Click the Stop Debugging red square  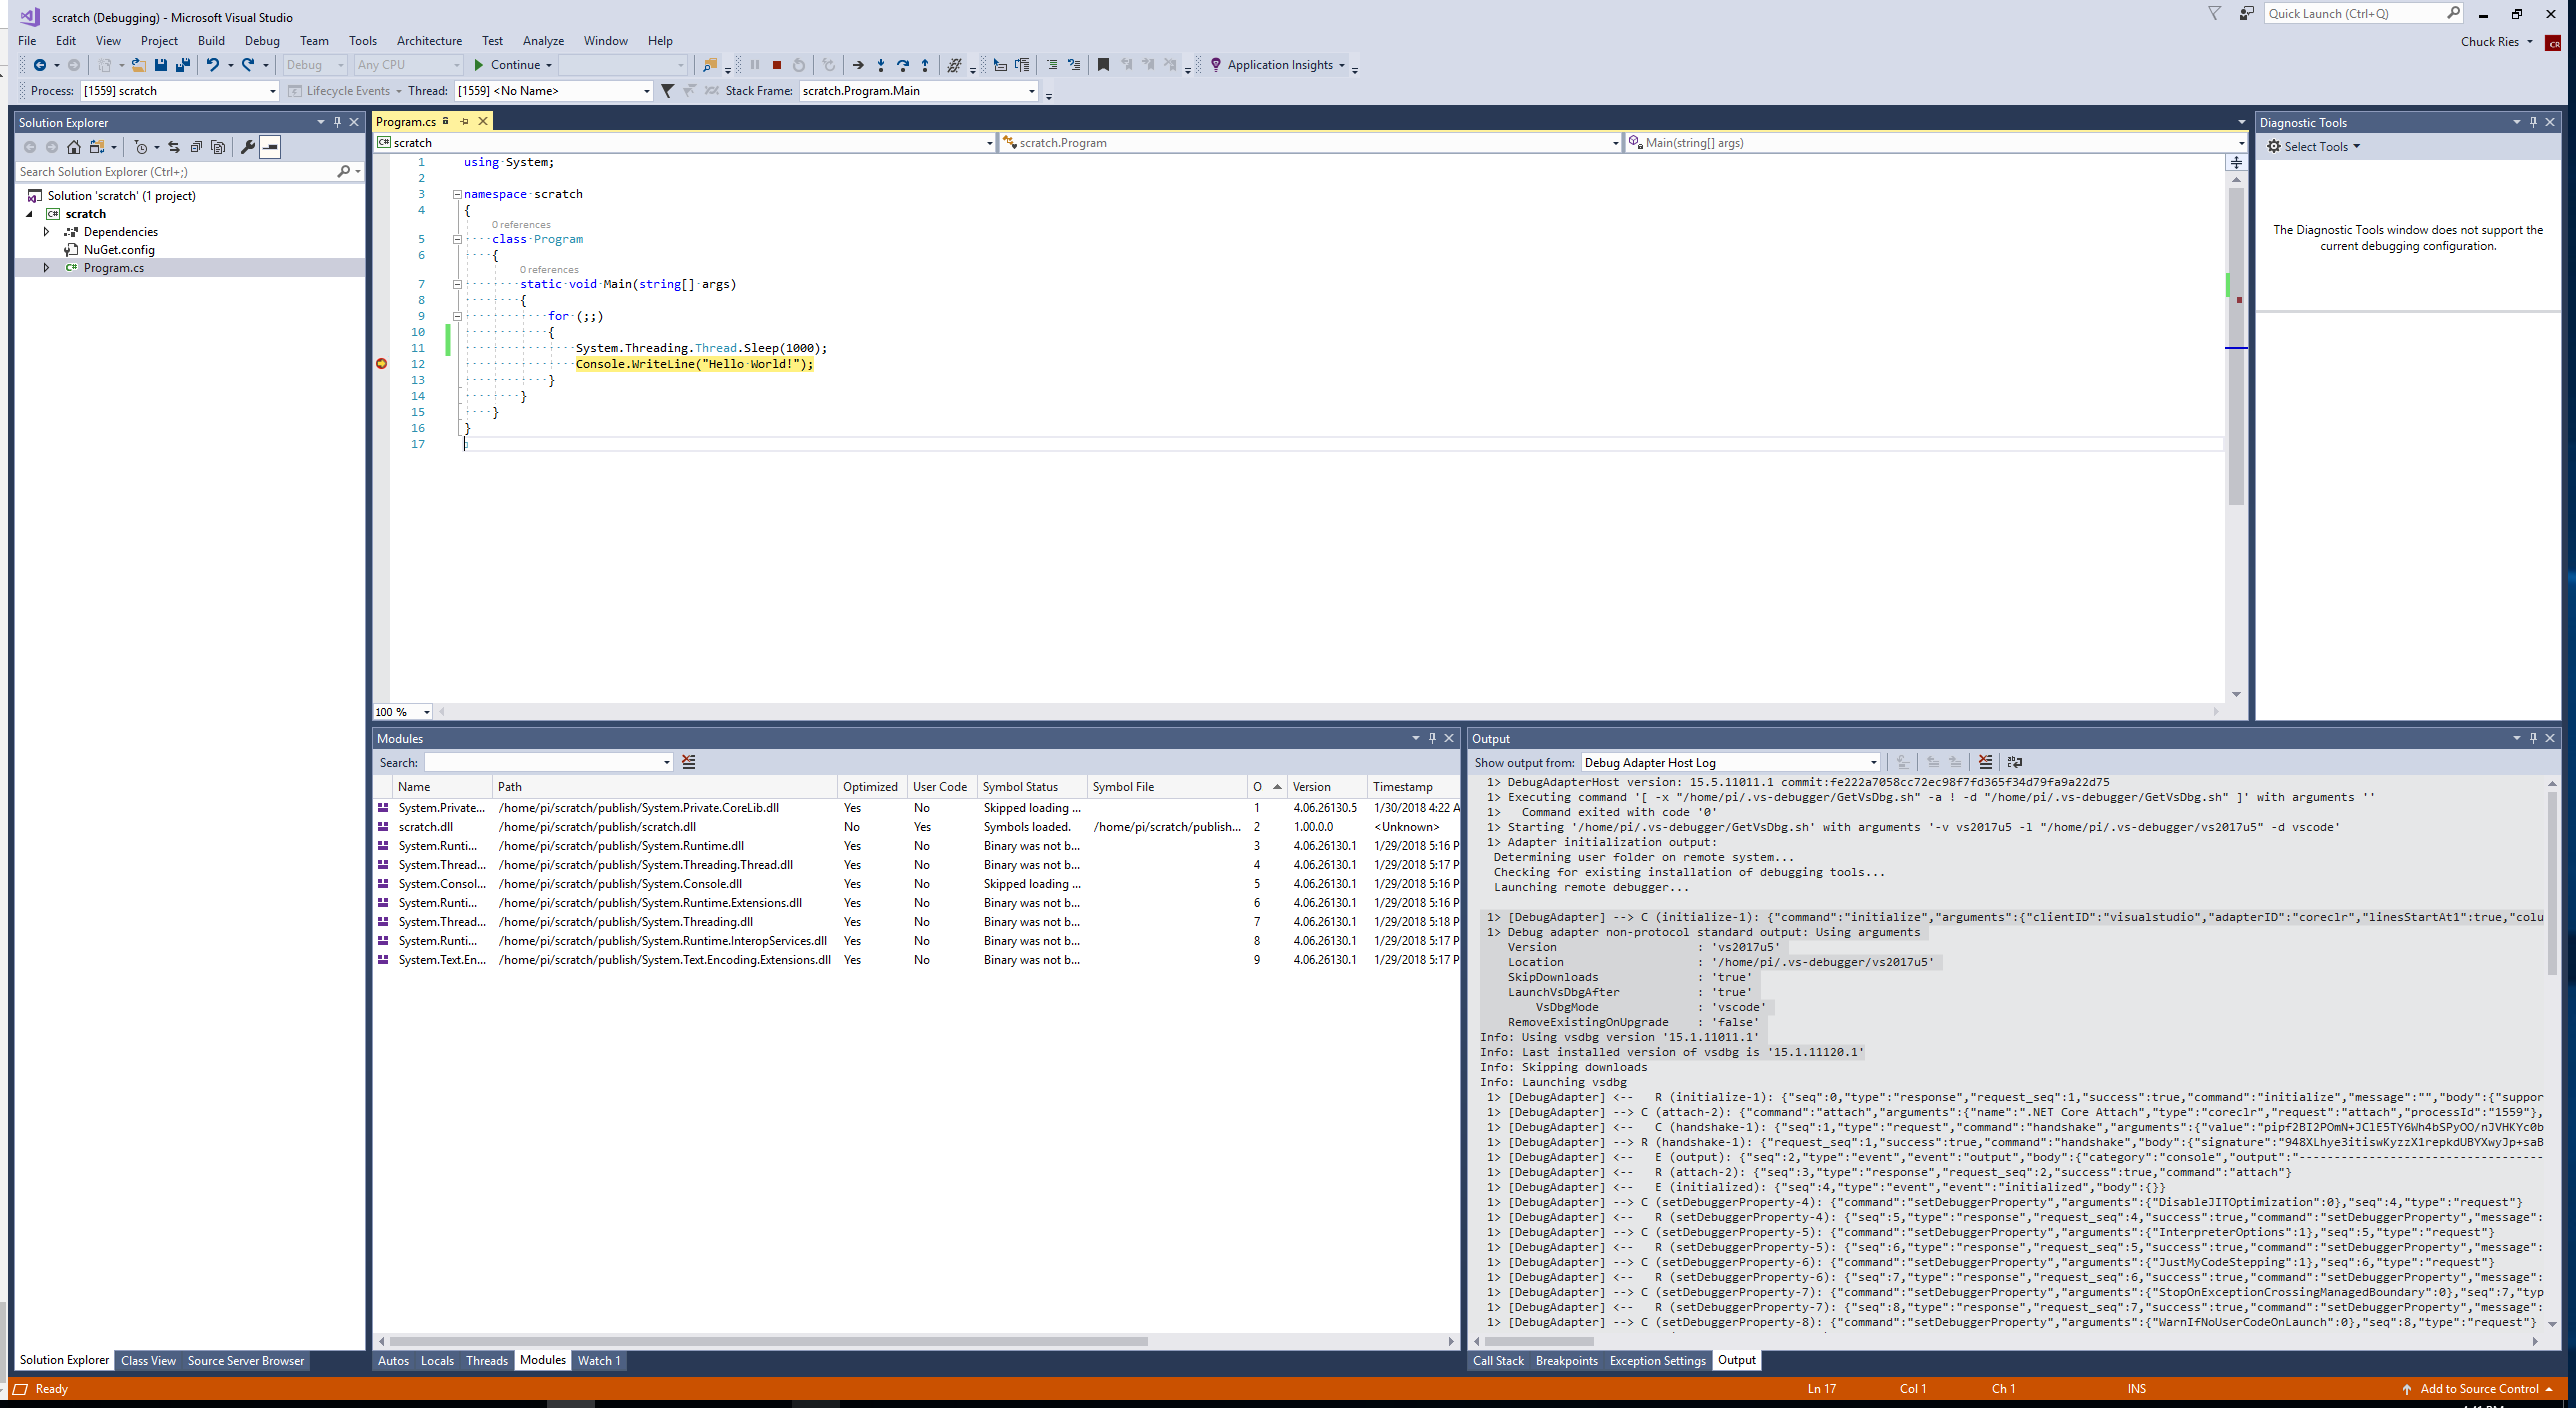coord(776,65)
